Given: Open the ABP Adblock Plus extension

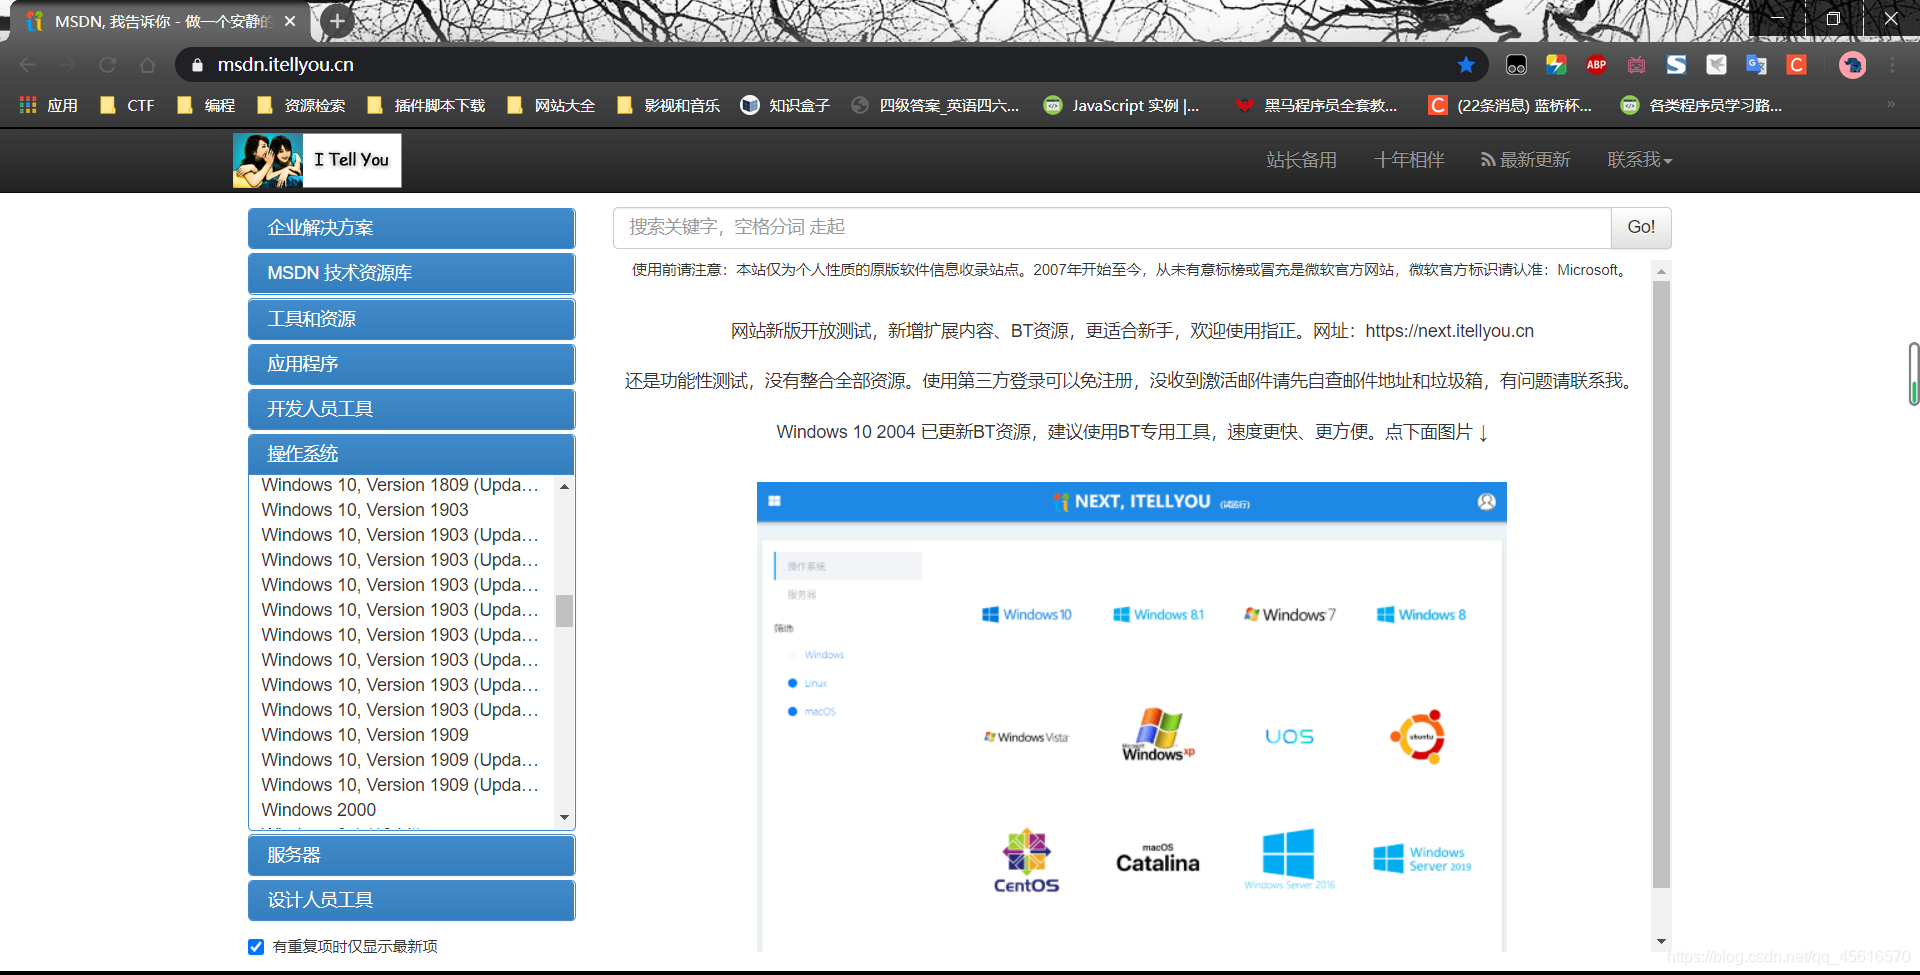Looking at the screenshot, I should [1596, 65].
